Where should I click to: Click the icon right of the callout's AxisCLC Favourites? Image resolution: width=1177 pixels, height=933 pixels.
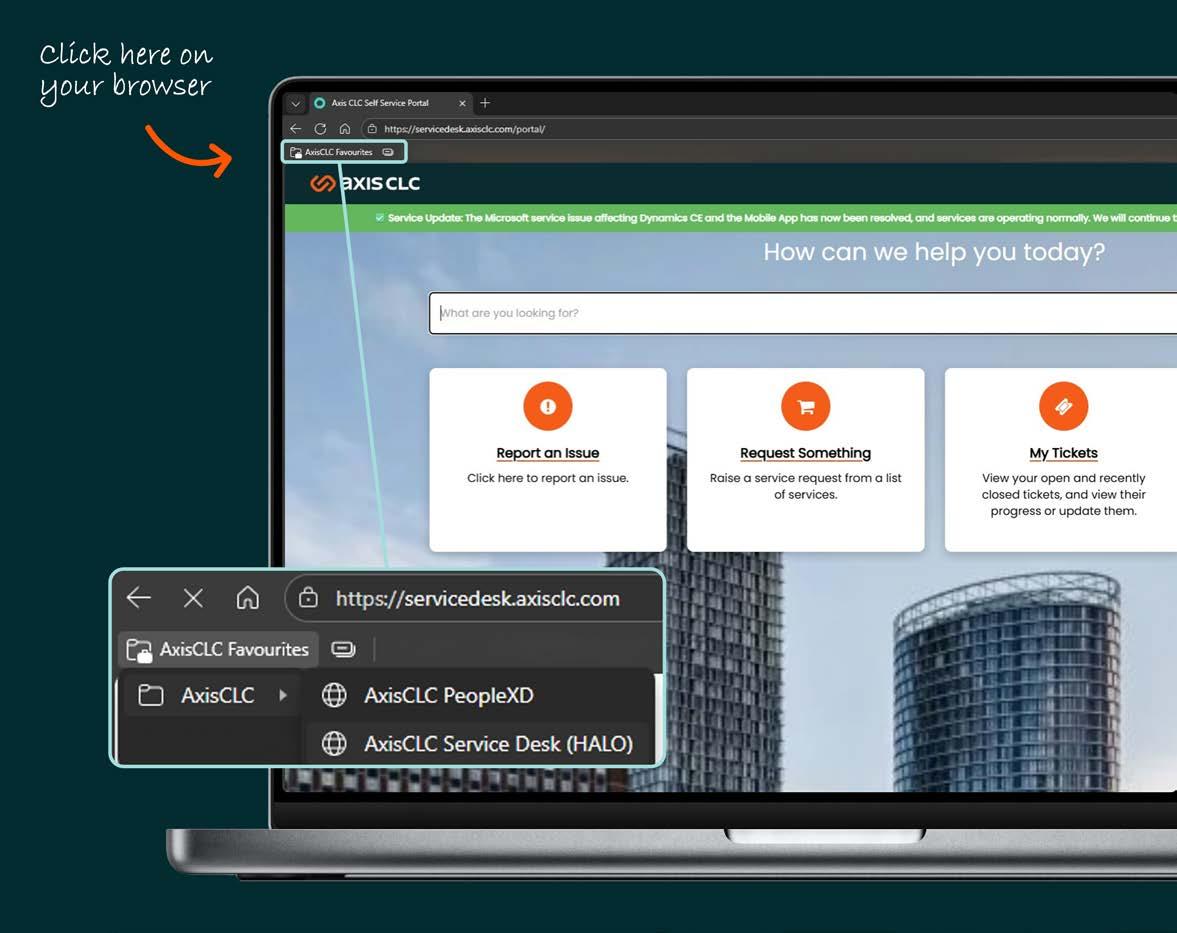(x=343, y=649)
